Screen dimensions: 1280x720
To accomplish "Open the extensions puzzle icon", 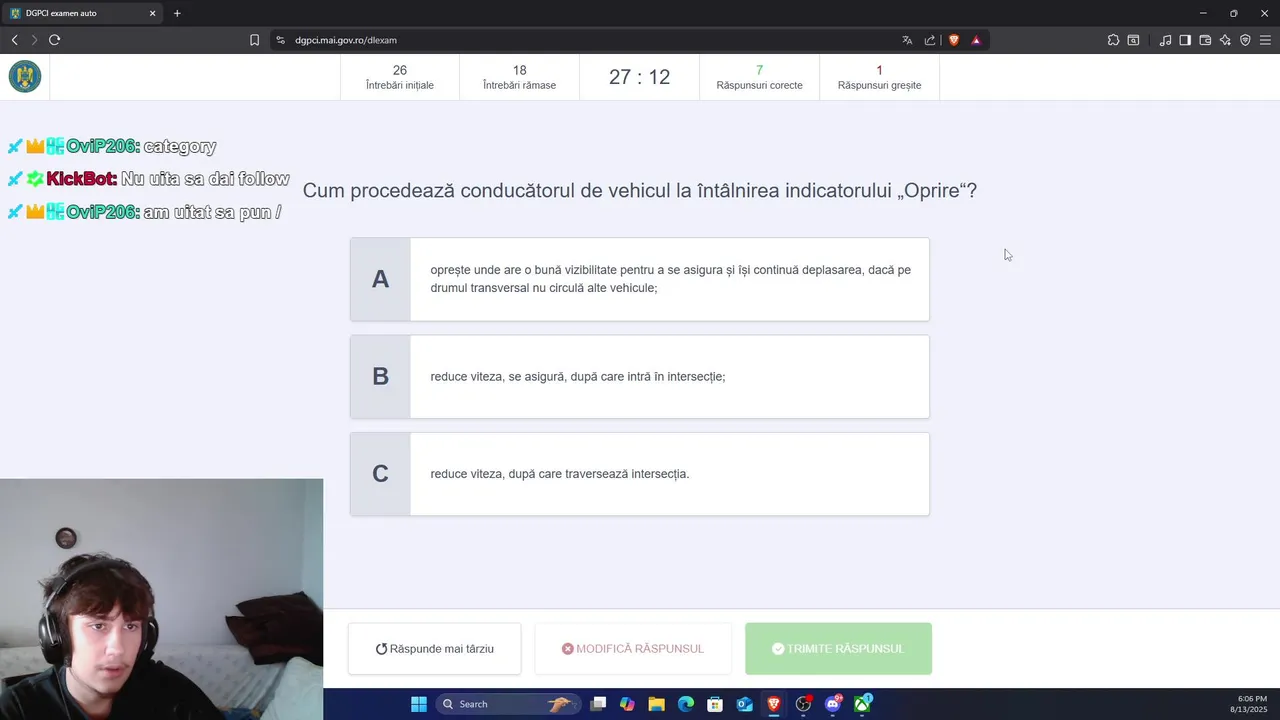I will [x=1113, y=40].
